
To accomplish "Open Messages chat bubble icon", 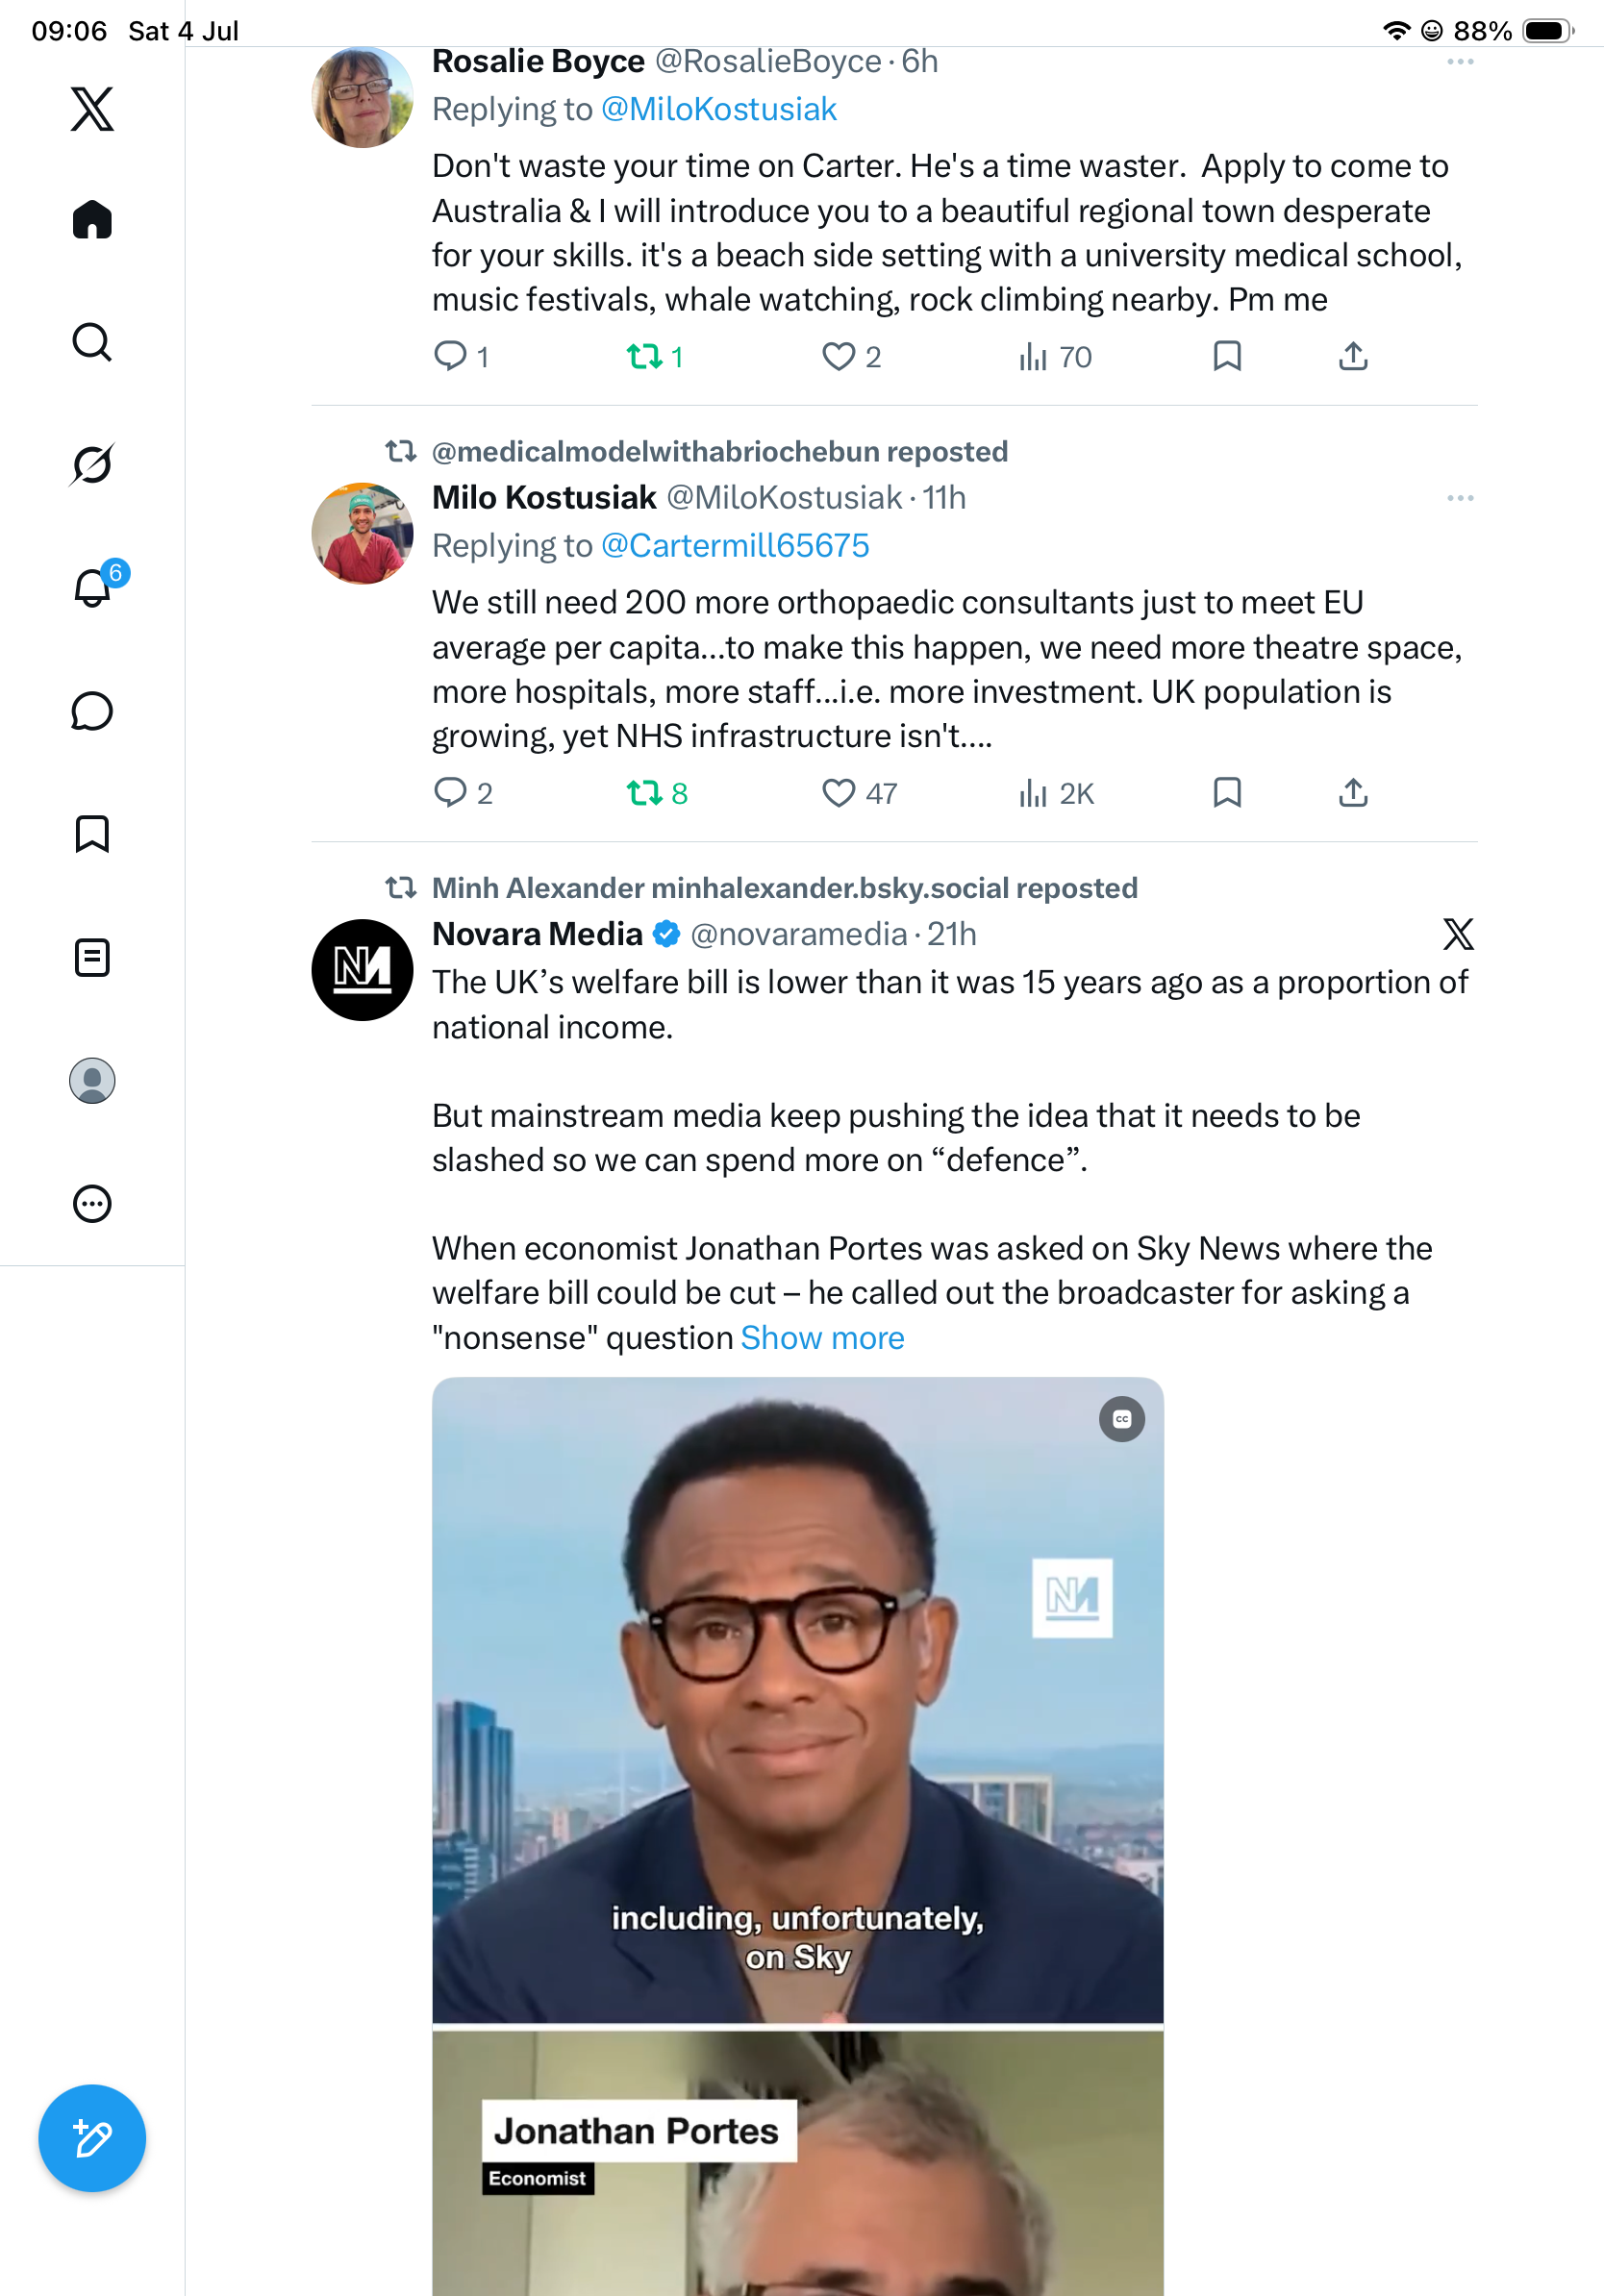I will [x=92, y=711].
